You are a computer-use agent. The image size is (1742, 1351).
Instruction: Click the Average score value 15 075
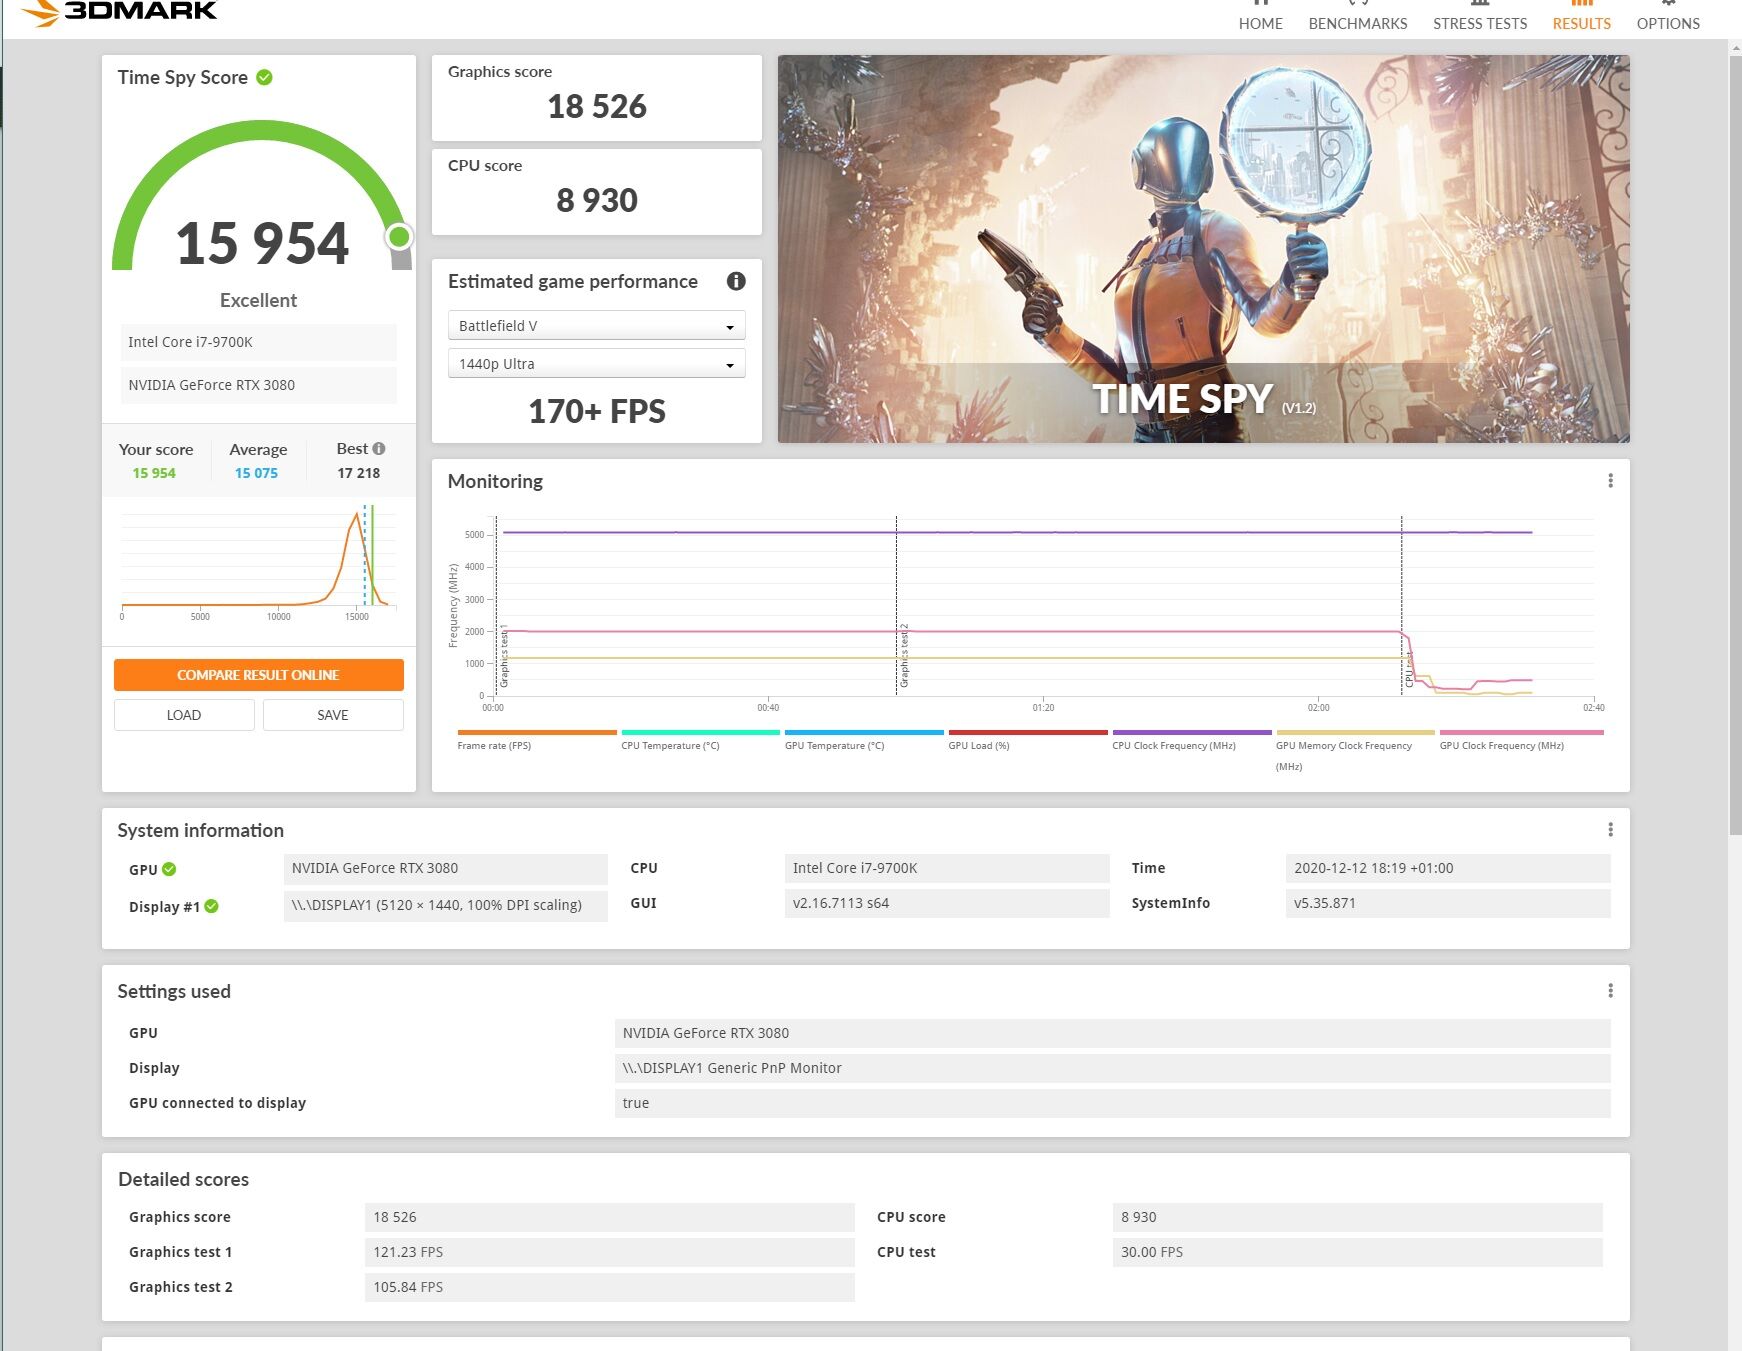pos(257,473)
